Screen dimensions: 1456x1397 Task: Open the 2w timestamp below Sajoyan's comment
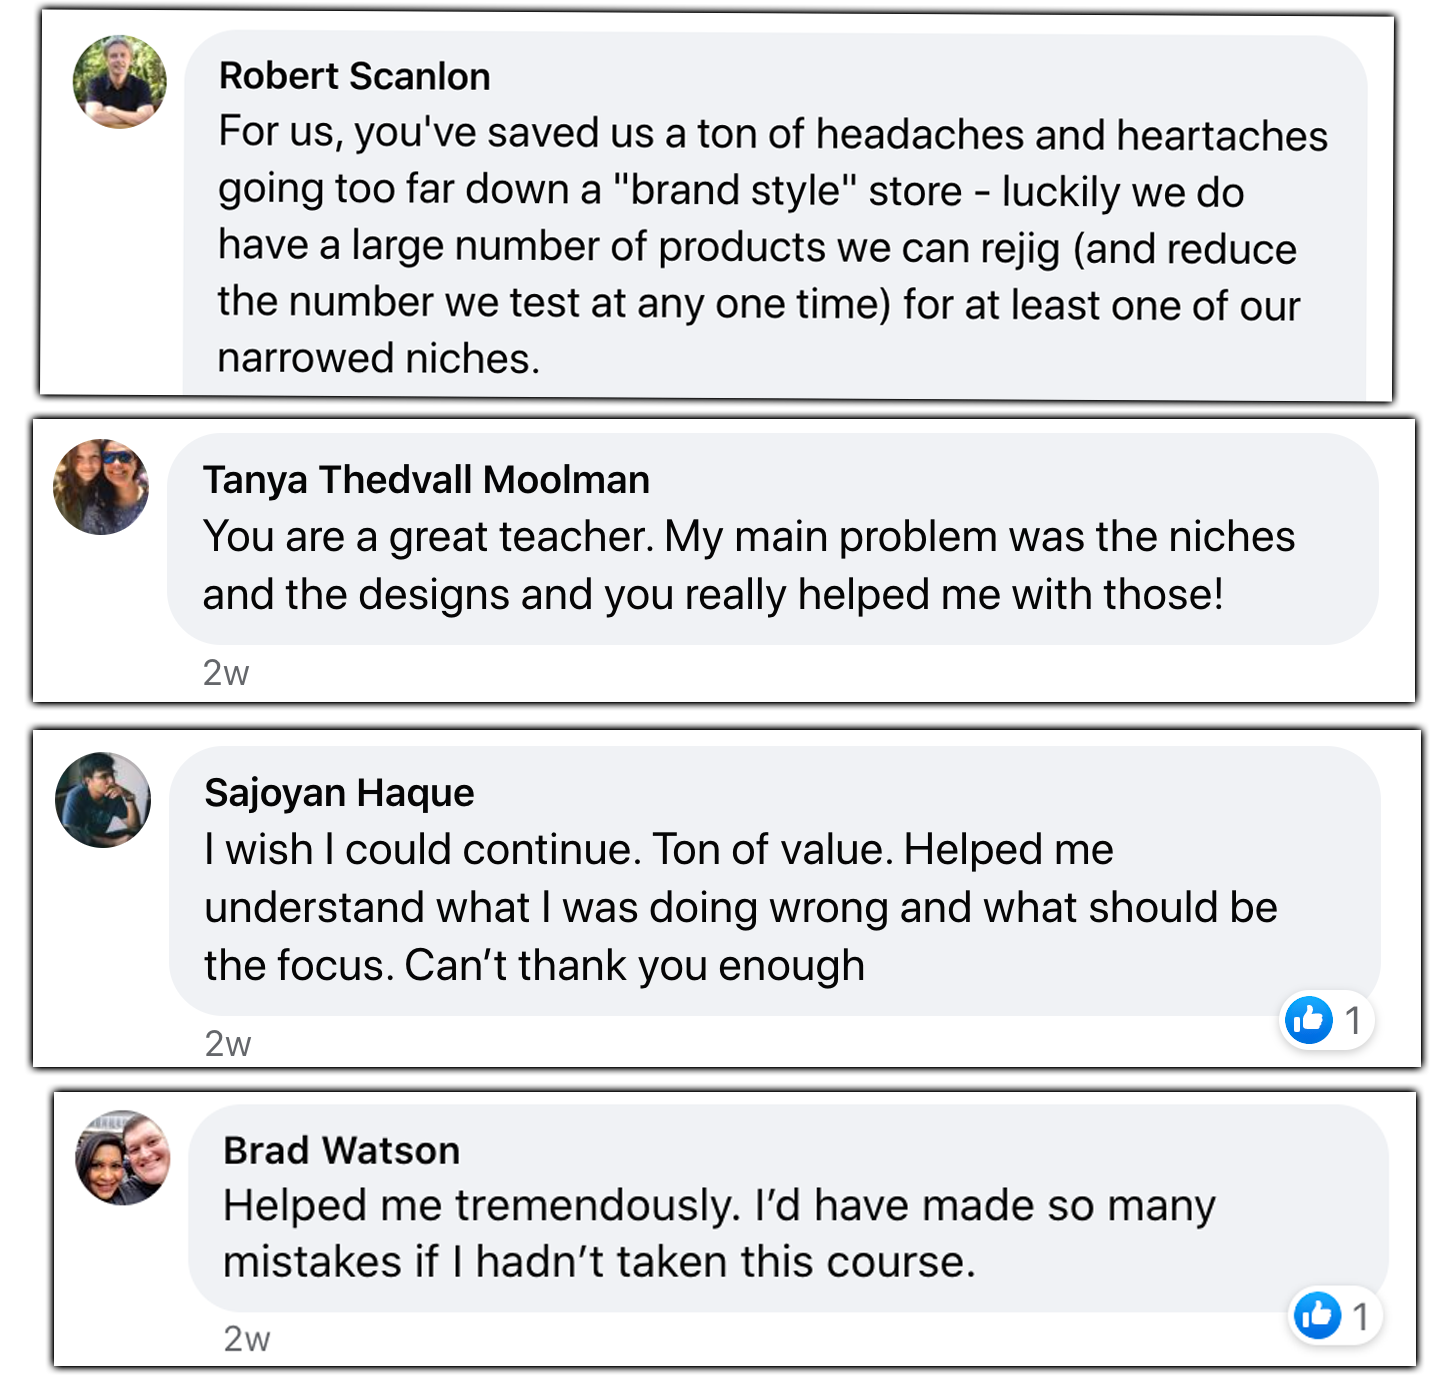(228, 1043)
